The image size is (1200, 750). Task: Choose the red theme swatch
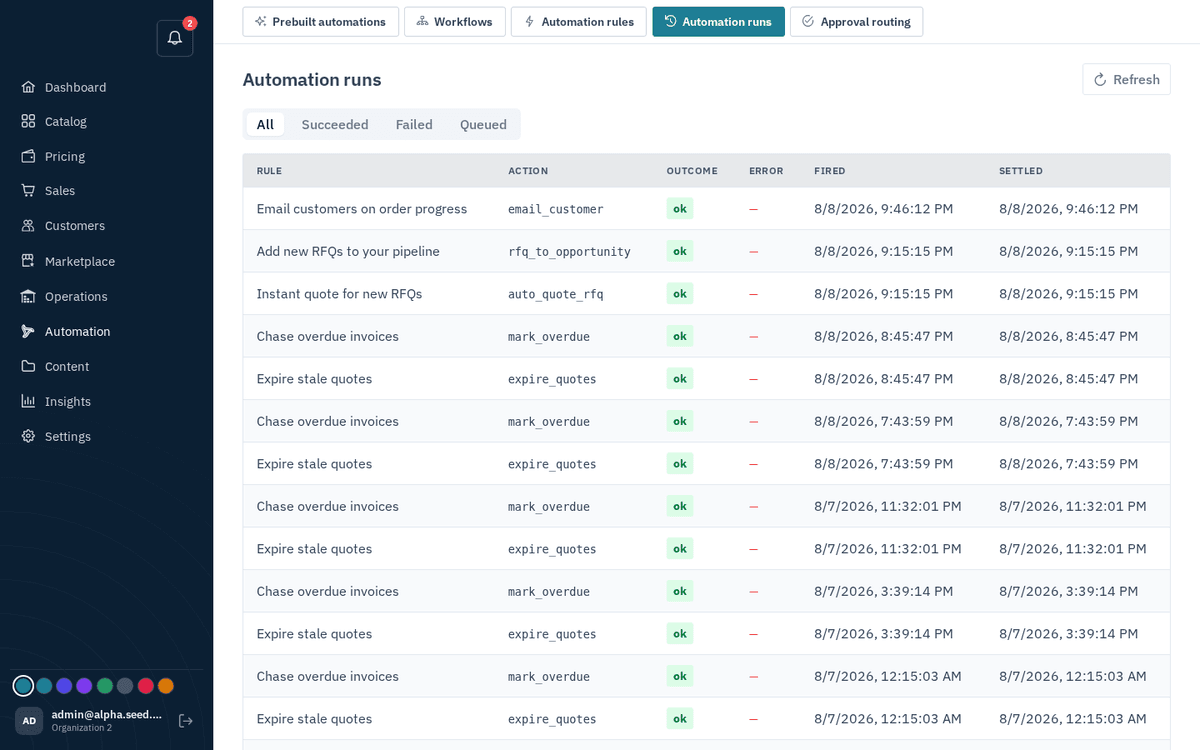pyautogui.click(x=145, y=686)
